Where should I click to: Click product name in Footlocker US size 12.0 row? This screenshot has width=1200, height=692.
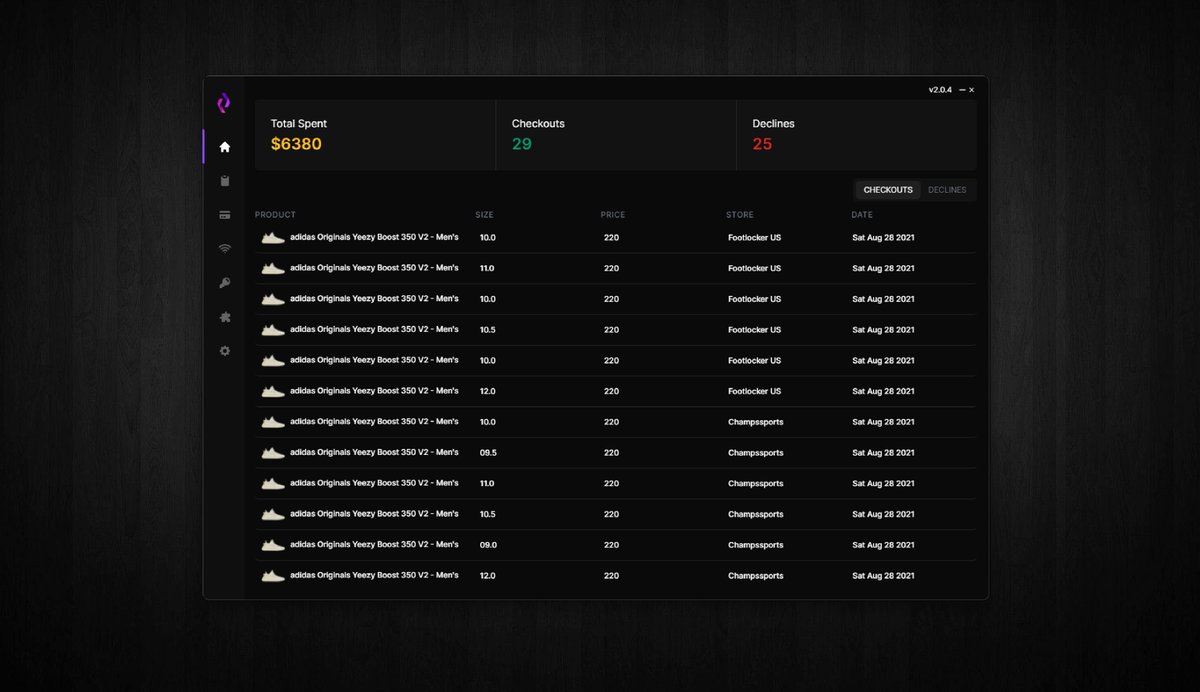point(374,391)
